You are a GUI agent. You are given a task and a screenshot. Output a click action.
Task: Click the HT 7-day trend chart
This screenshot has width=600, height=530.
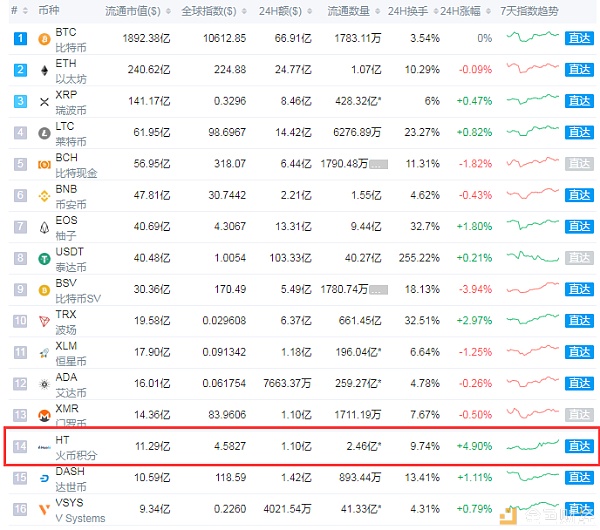[x=532, y=445]
